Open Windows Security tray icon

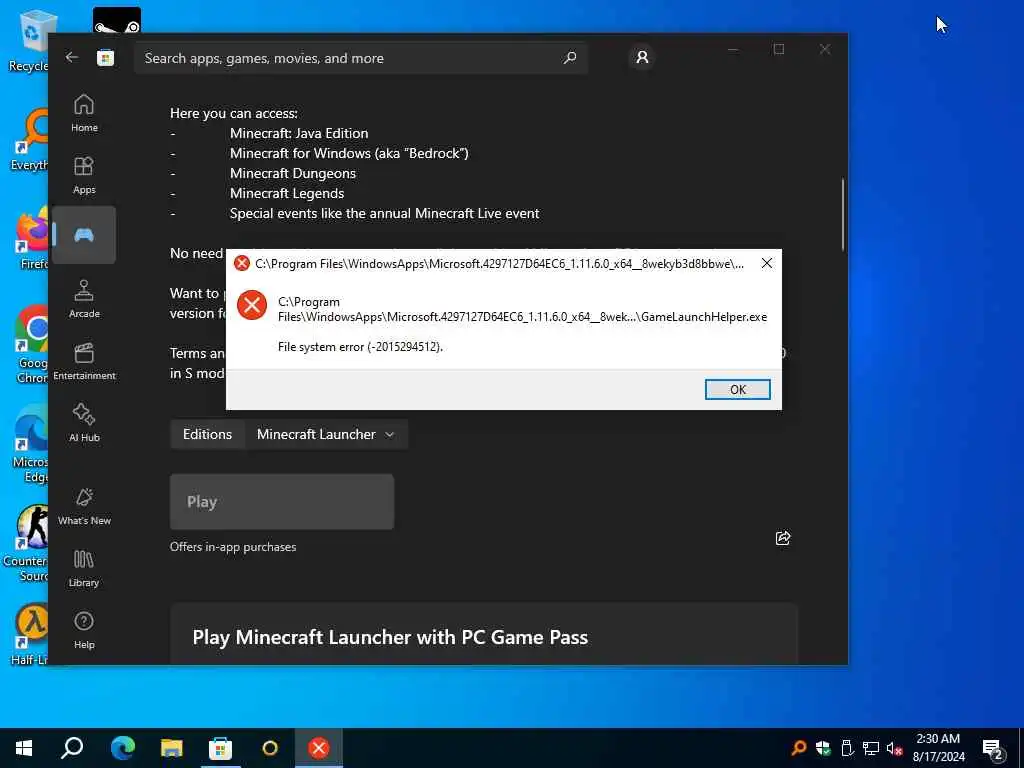coord(823,748)
